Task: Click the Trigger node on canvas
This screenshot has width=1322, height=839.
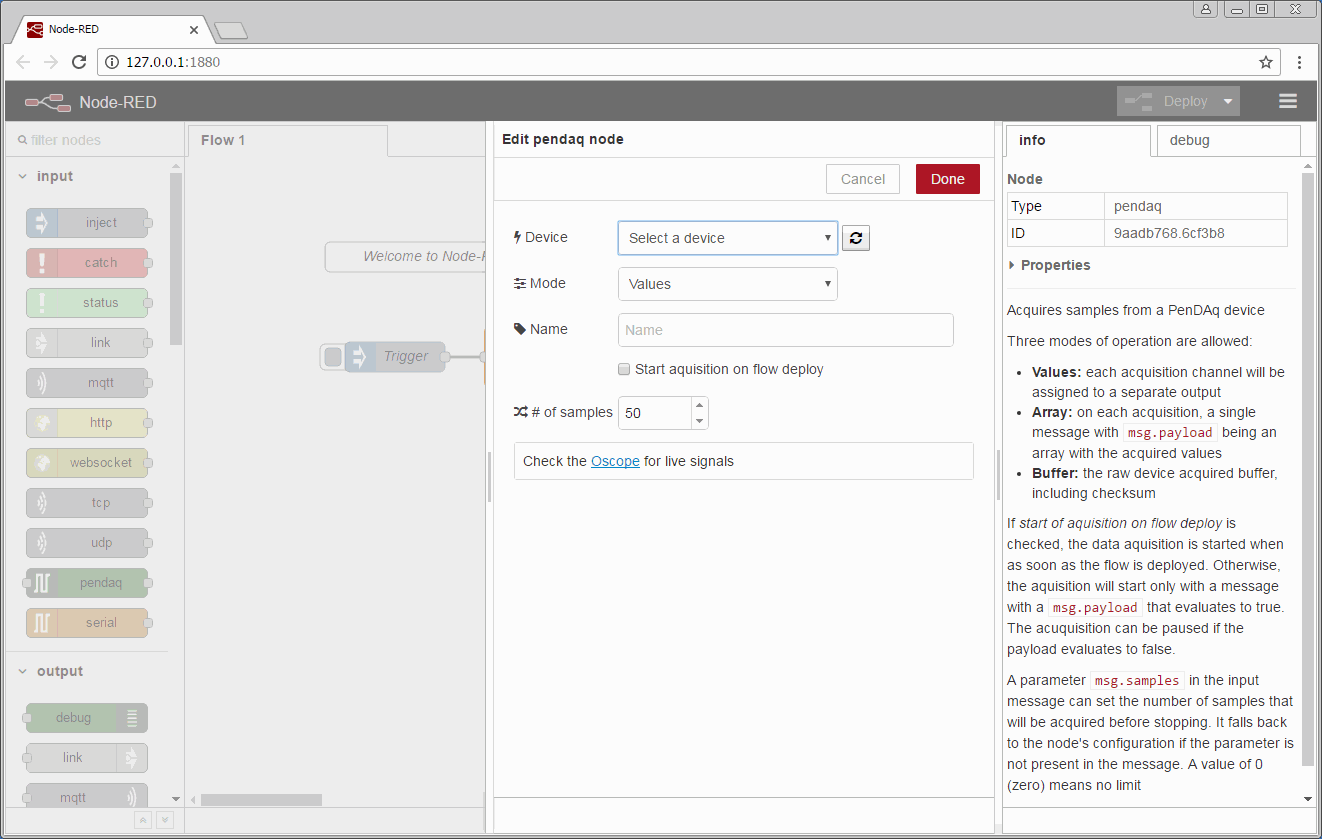Action: pyautogui.click(x=395, y=357)
